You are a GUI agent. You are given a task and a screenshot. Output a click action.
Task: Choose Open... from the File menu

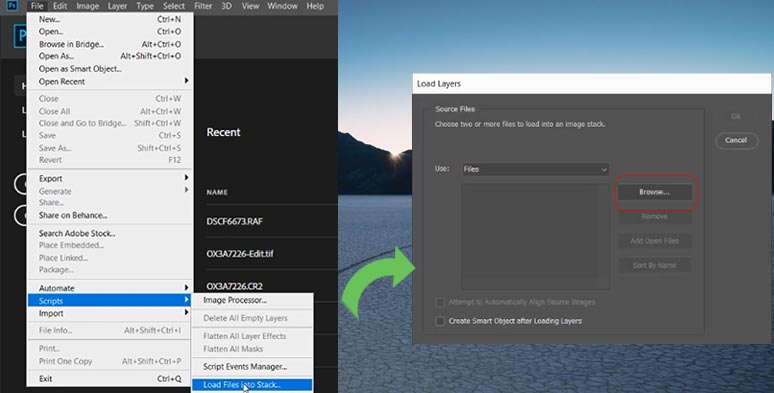pyautogui.click(x=110, y=32)
